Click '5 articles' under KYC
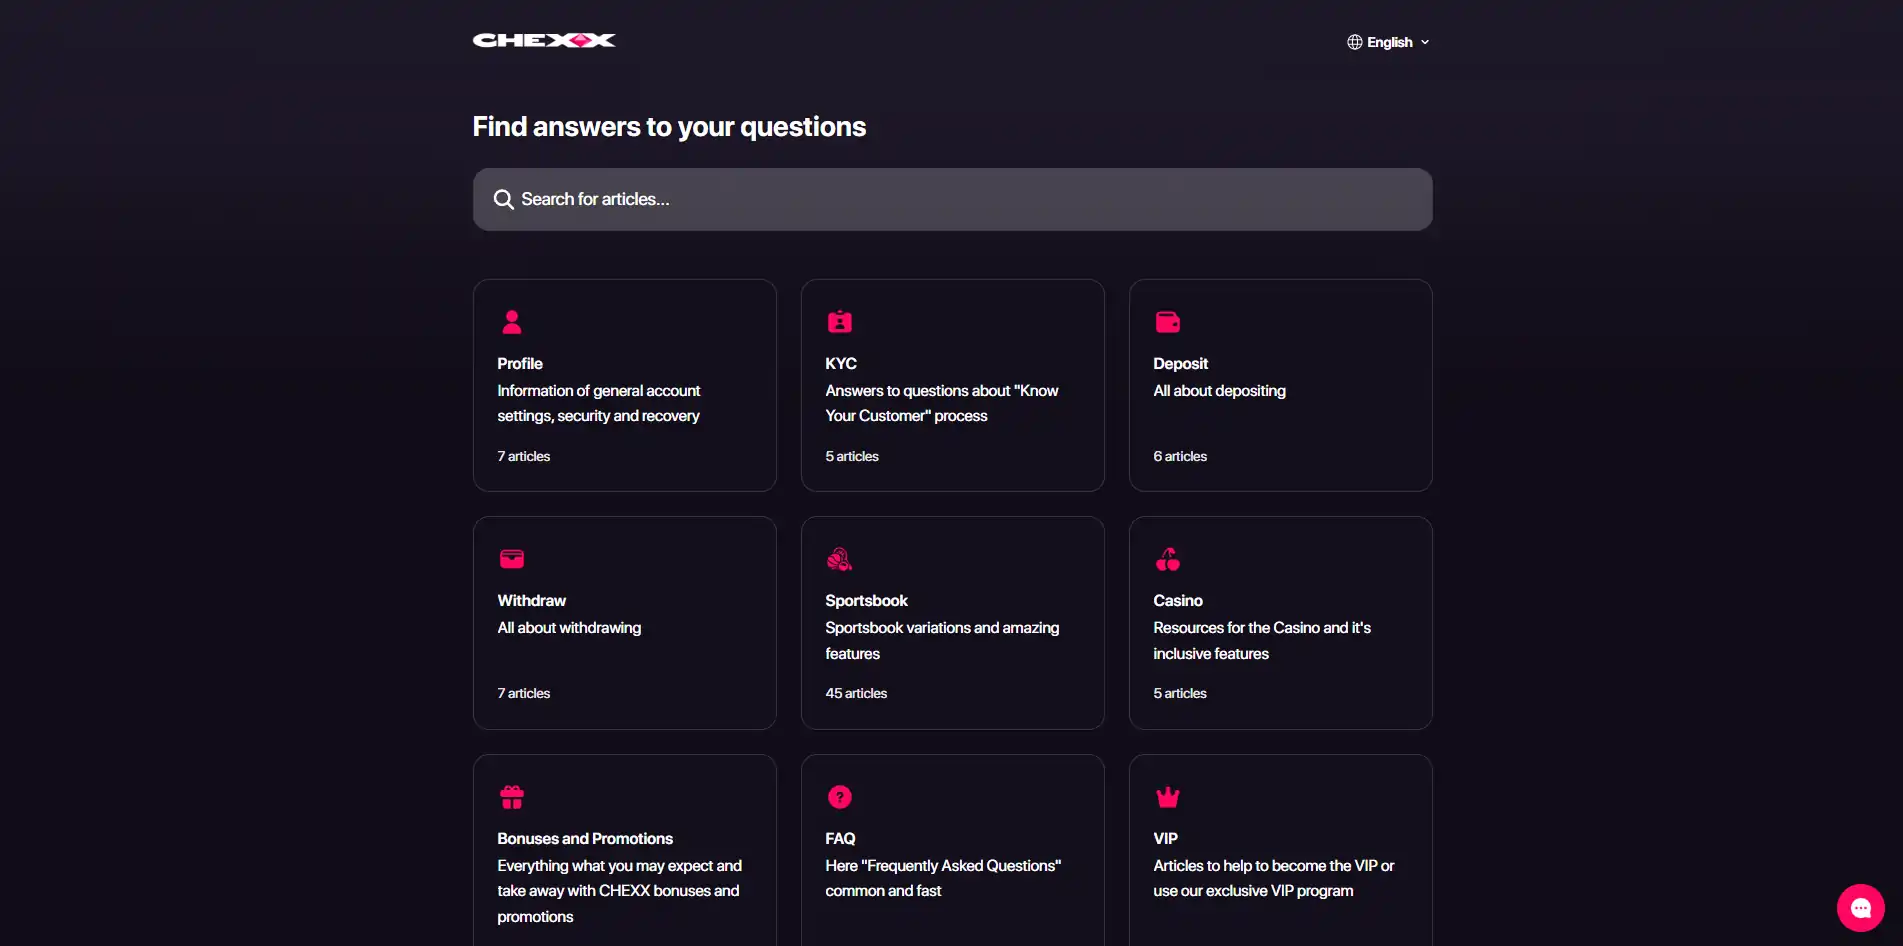Viewport: 1903px width, 946px height. tap(852, 456)
